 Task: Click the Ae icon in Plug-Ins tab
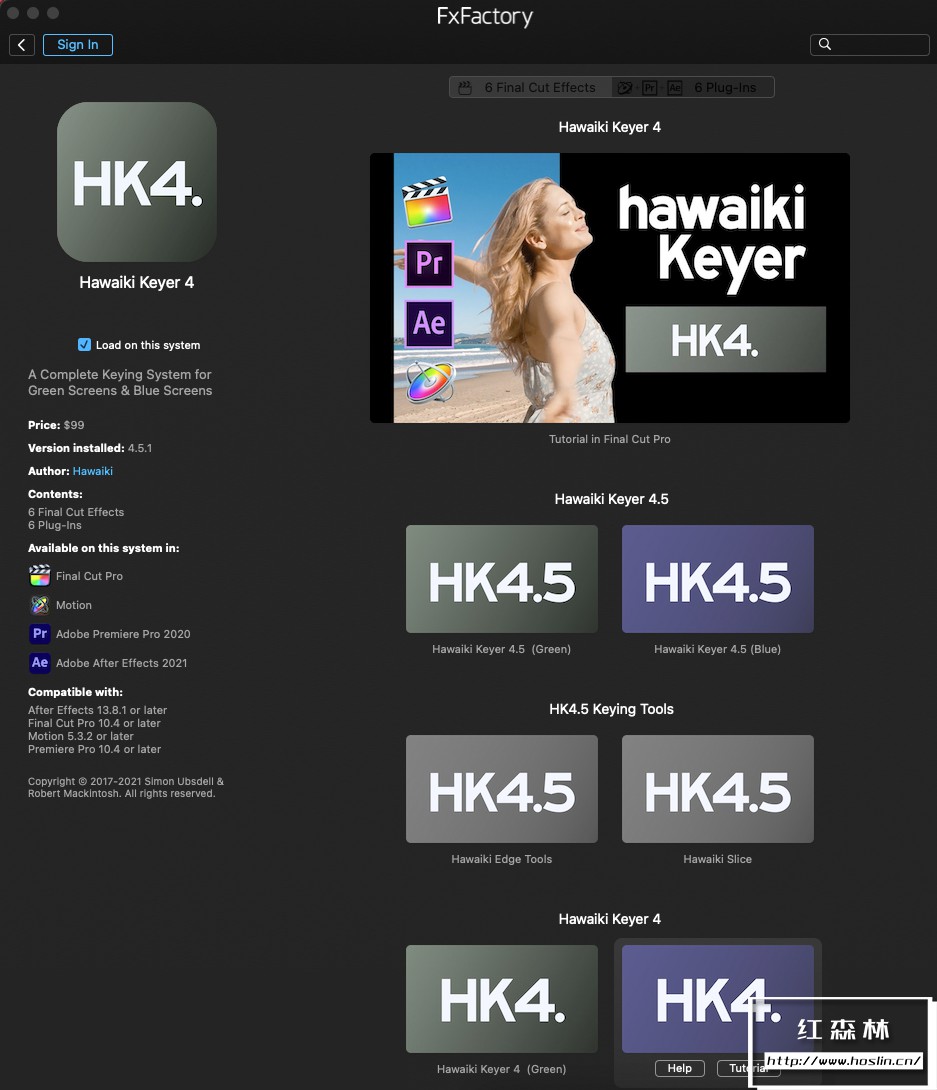click(674, 88)
